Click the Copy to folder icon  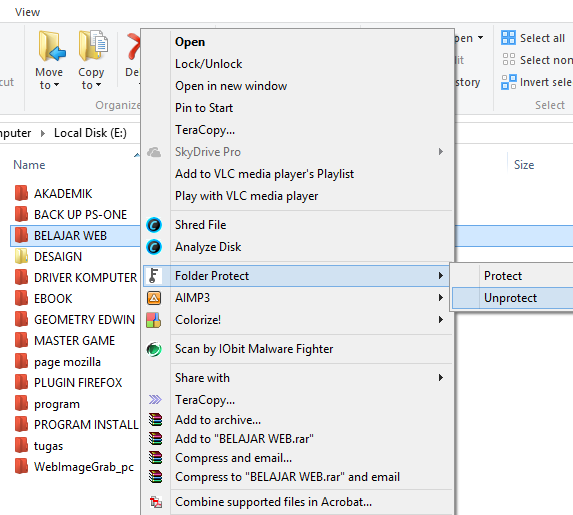pos(93,46)
